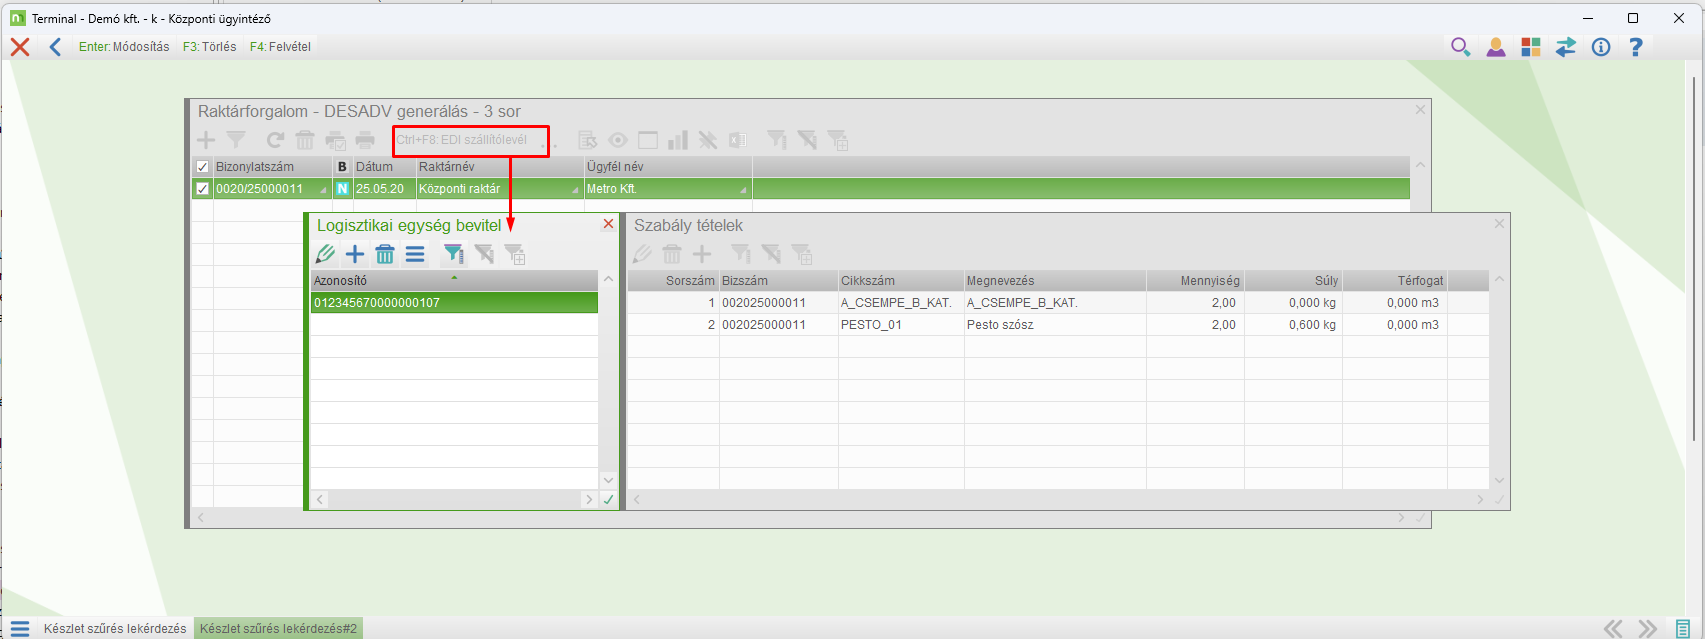
Task: Select Pesto szósz description cell
Action: pos(1055,325)
